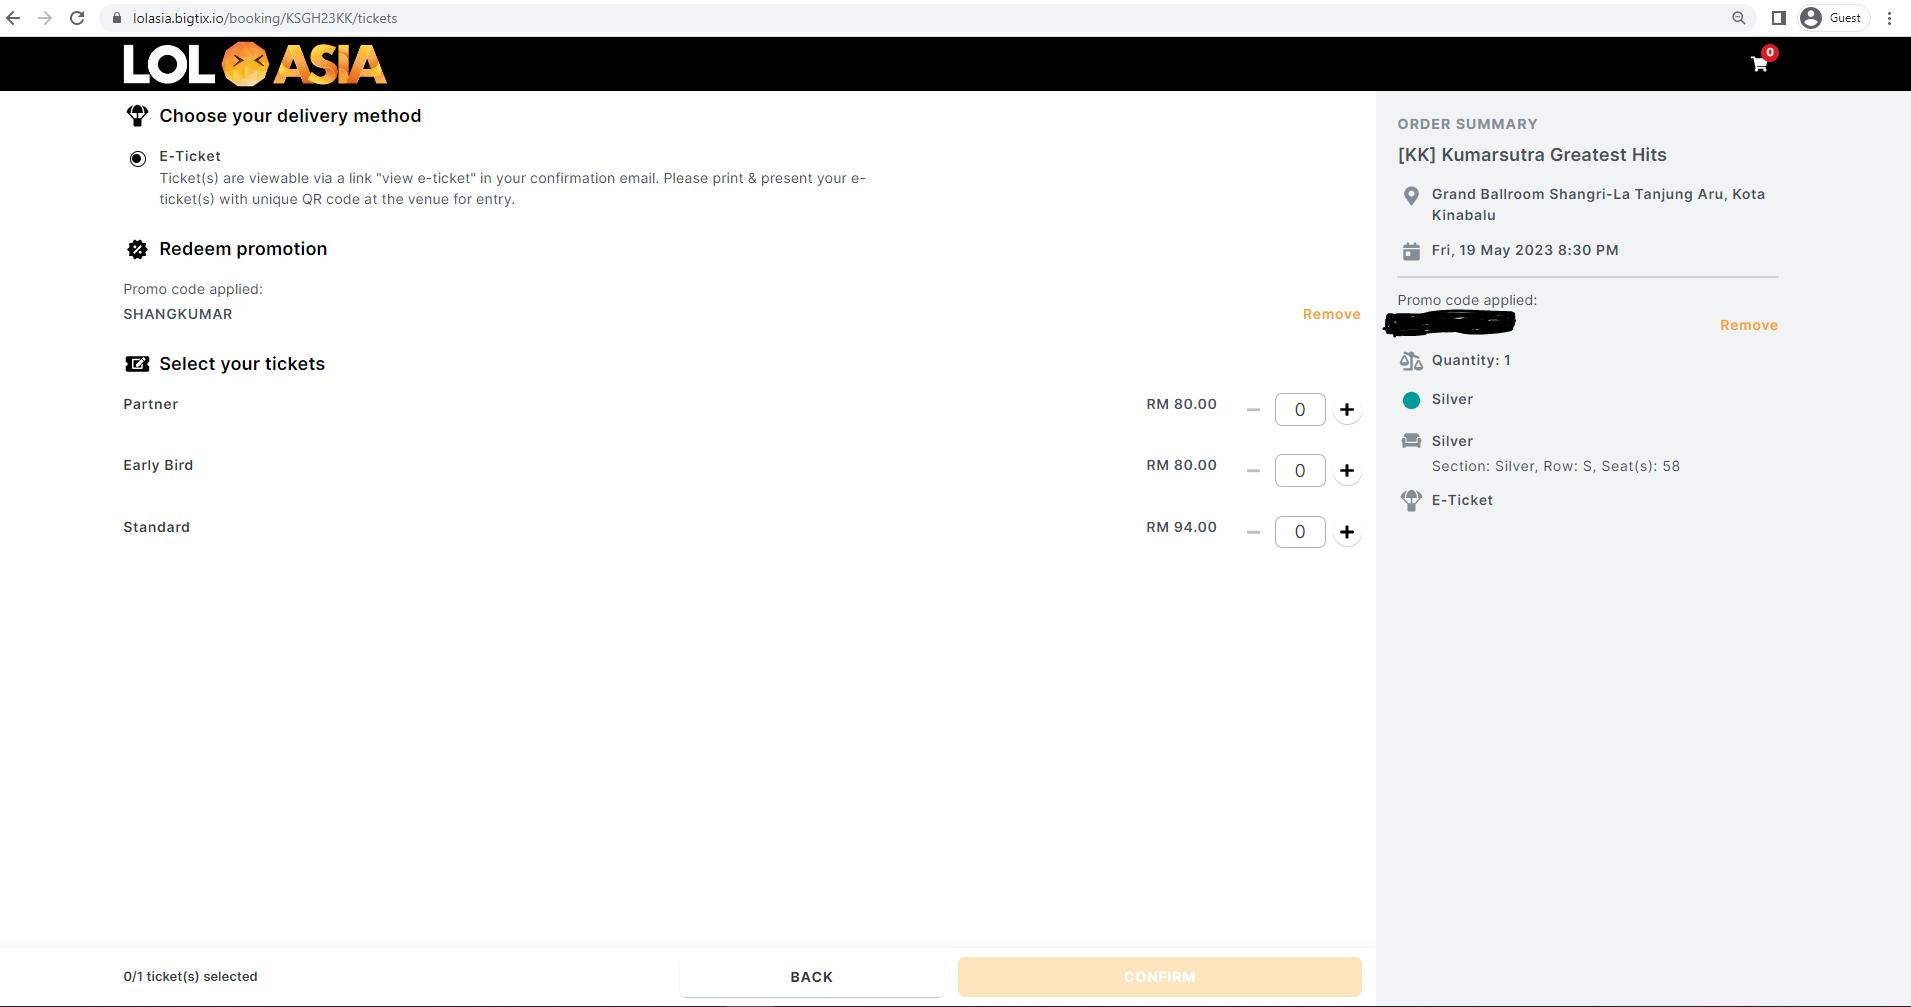The image size is (1911, 1007).
Task: Click the Grand Ballroom Shangri-La venue text
Action: point(1598,204)
